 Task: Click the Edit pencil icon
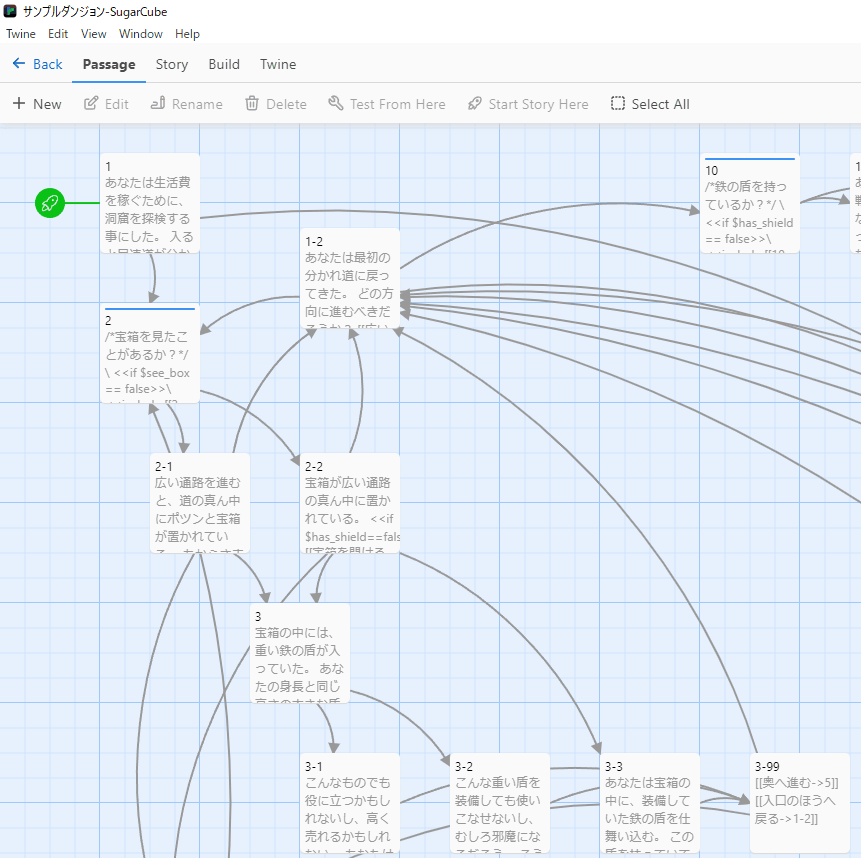(x=91, y=103)
